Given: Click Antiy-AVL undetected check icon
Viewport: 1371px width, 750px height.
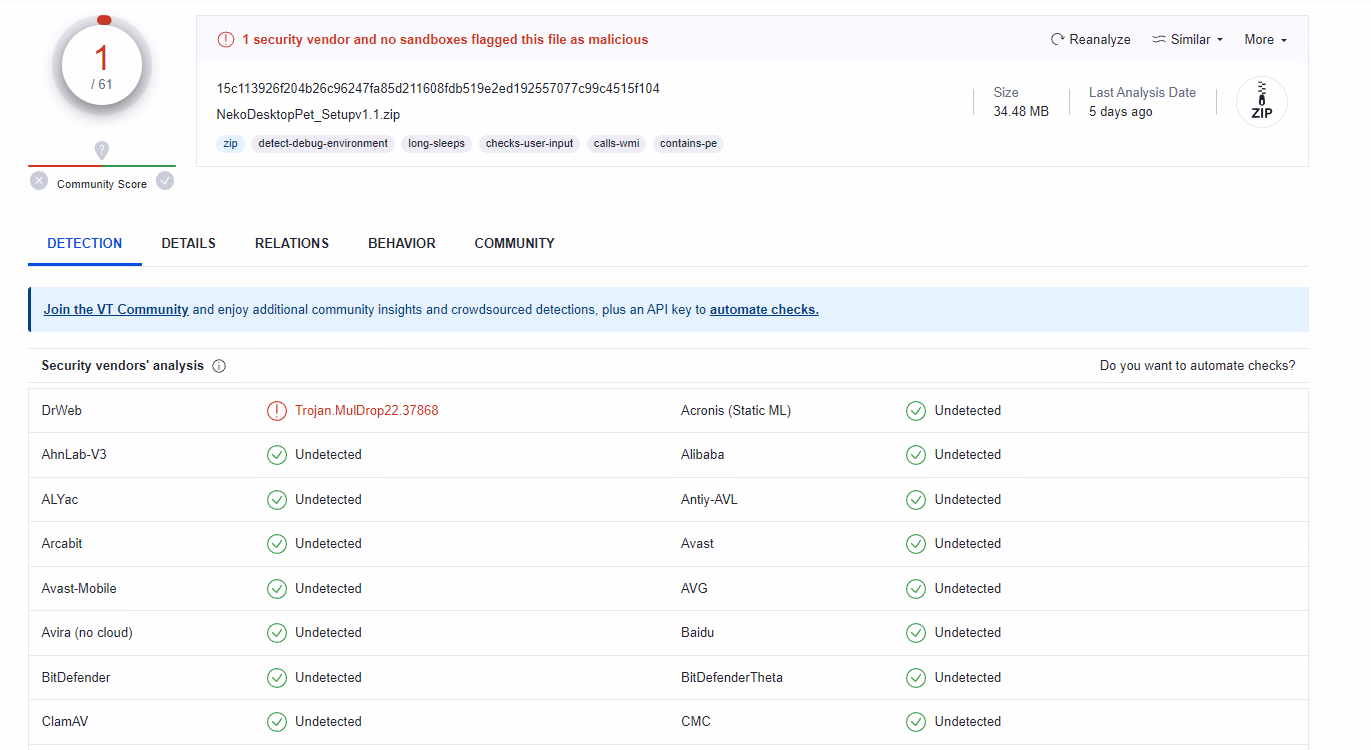Looking at the screenshot, I should [916, 500].
